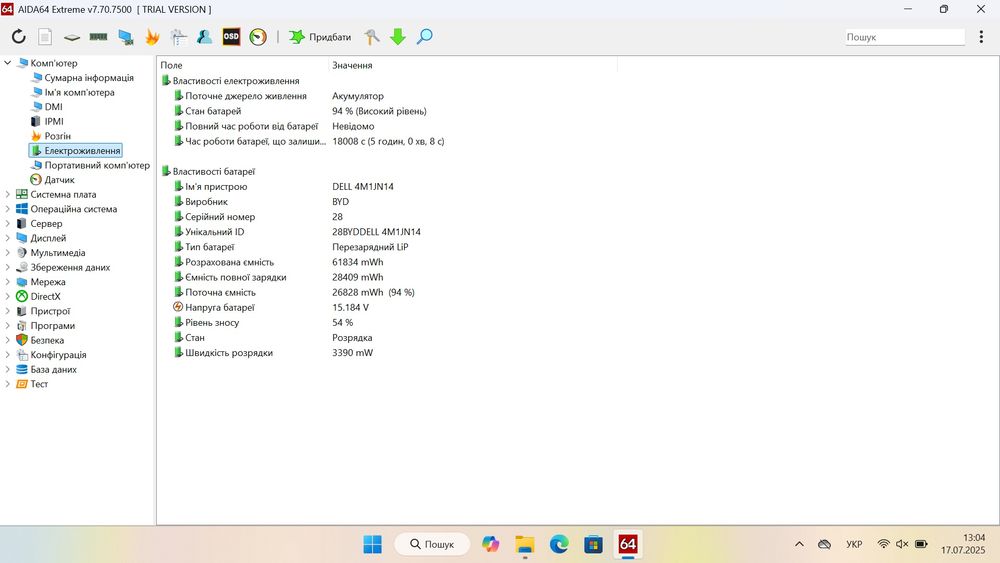Select the Конфігурація tree item
This screenshot has width=1000, height=563.
52,355
